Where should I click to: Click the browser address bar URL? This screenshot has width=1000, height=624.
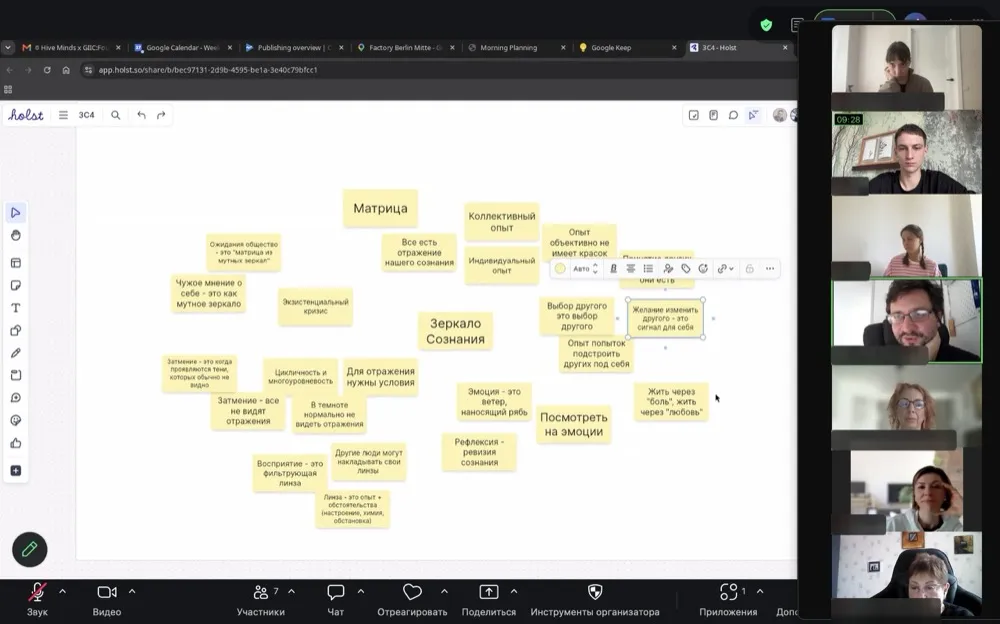pyautogui.click(x=208, y=70)
